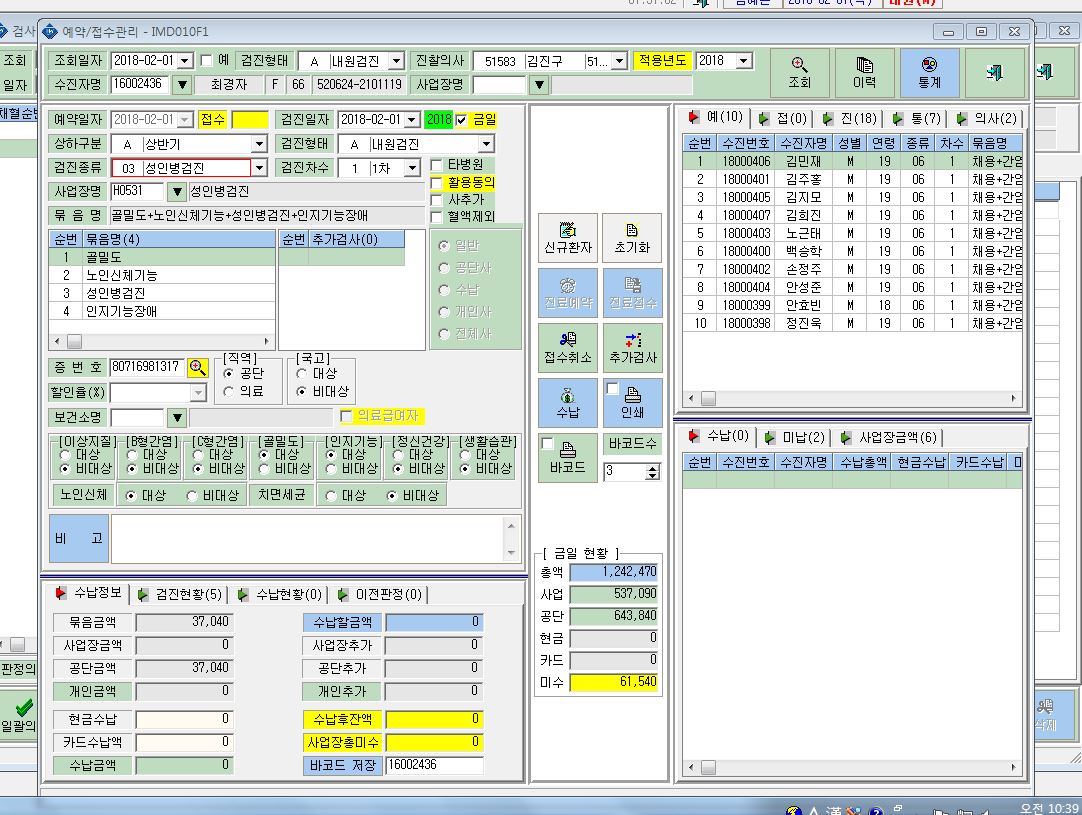Click the 바코드 저장 button

click(343, 765)
